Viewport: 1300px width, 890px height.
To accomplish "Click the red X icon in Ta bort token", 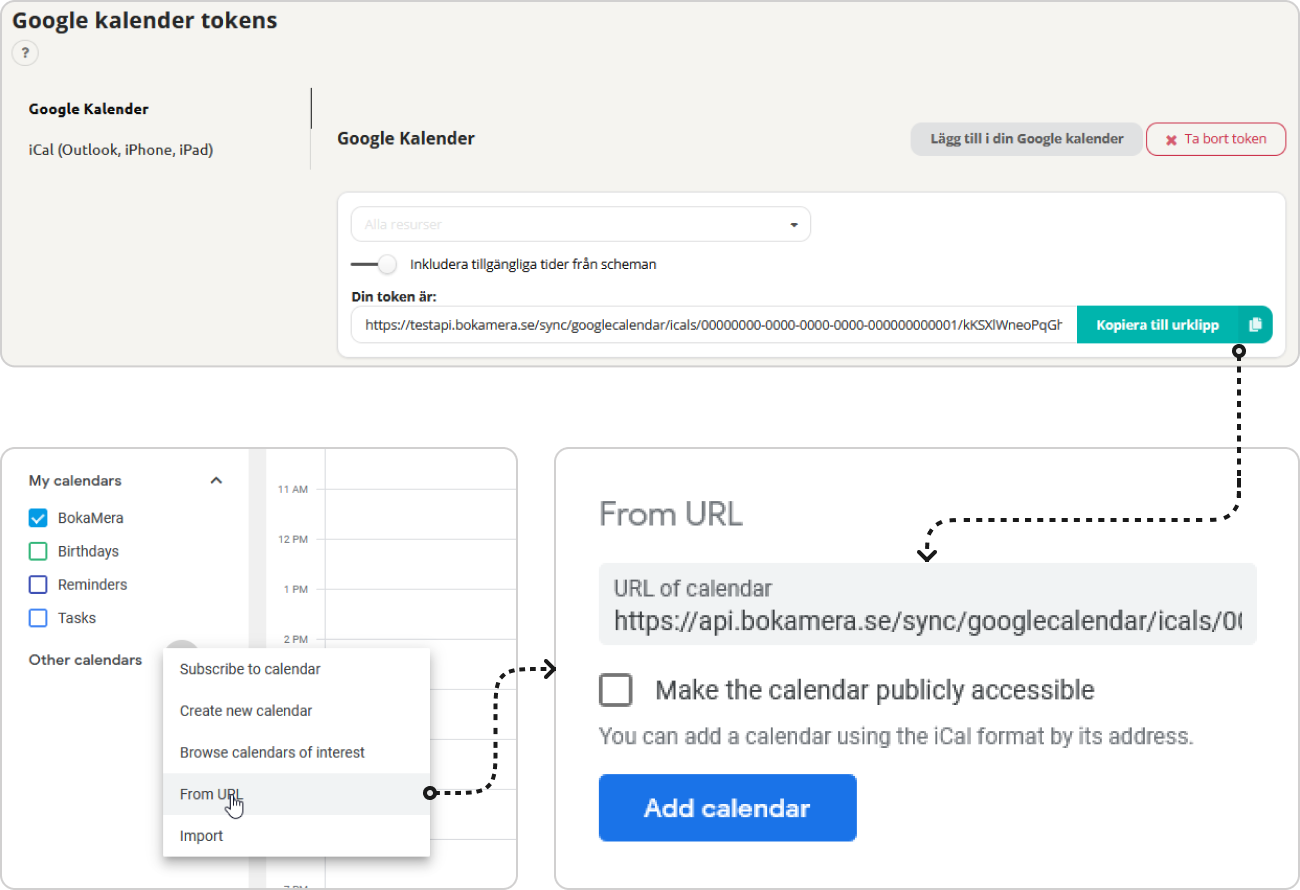I will click(1171, 139).
